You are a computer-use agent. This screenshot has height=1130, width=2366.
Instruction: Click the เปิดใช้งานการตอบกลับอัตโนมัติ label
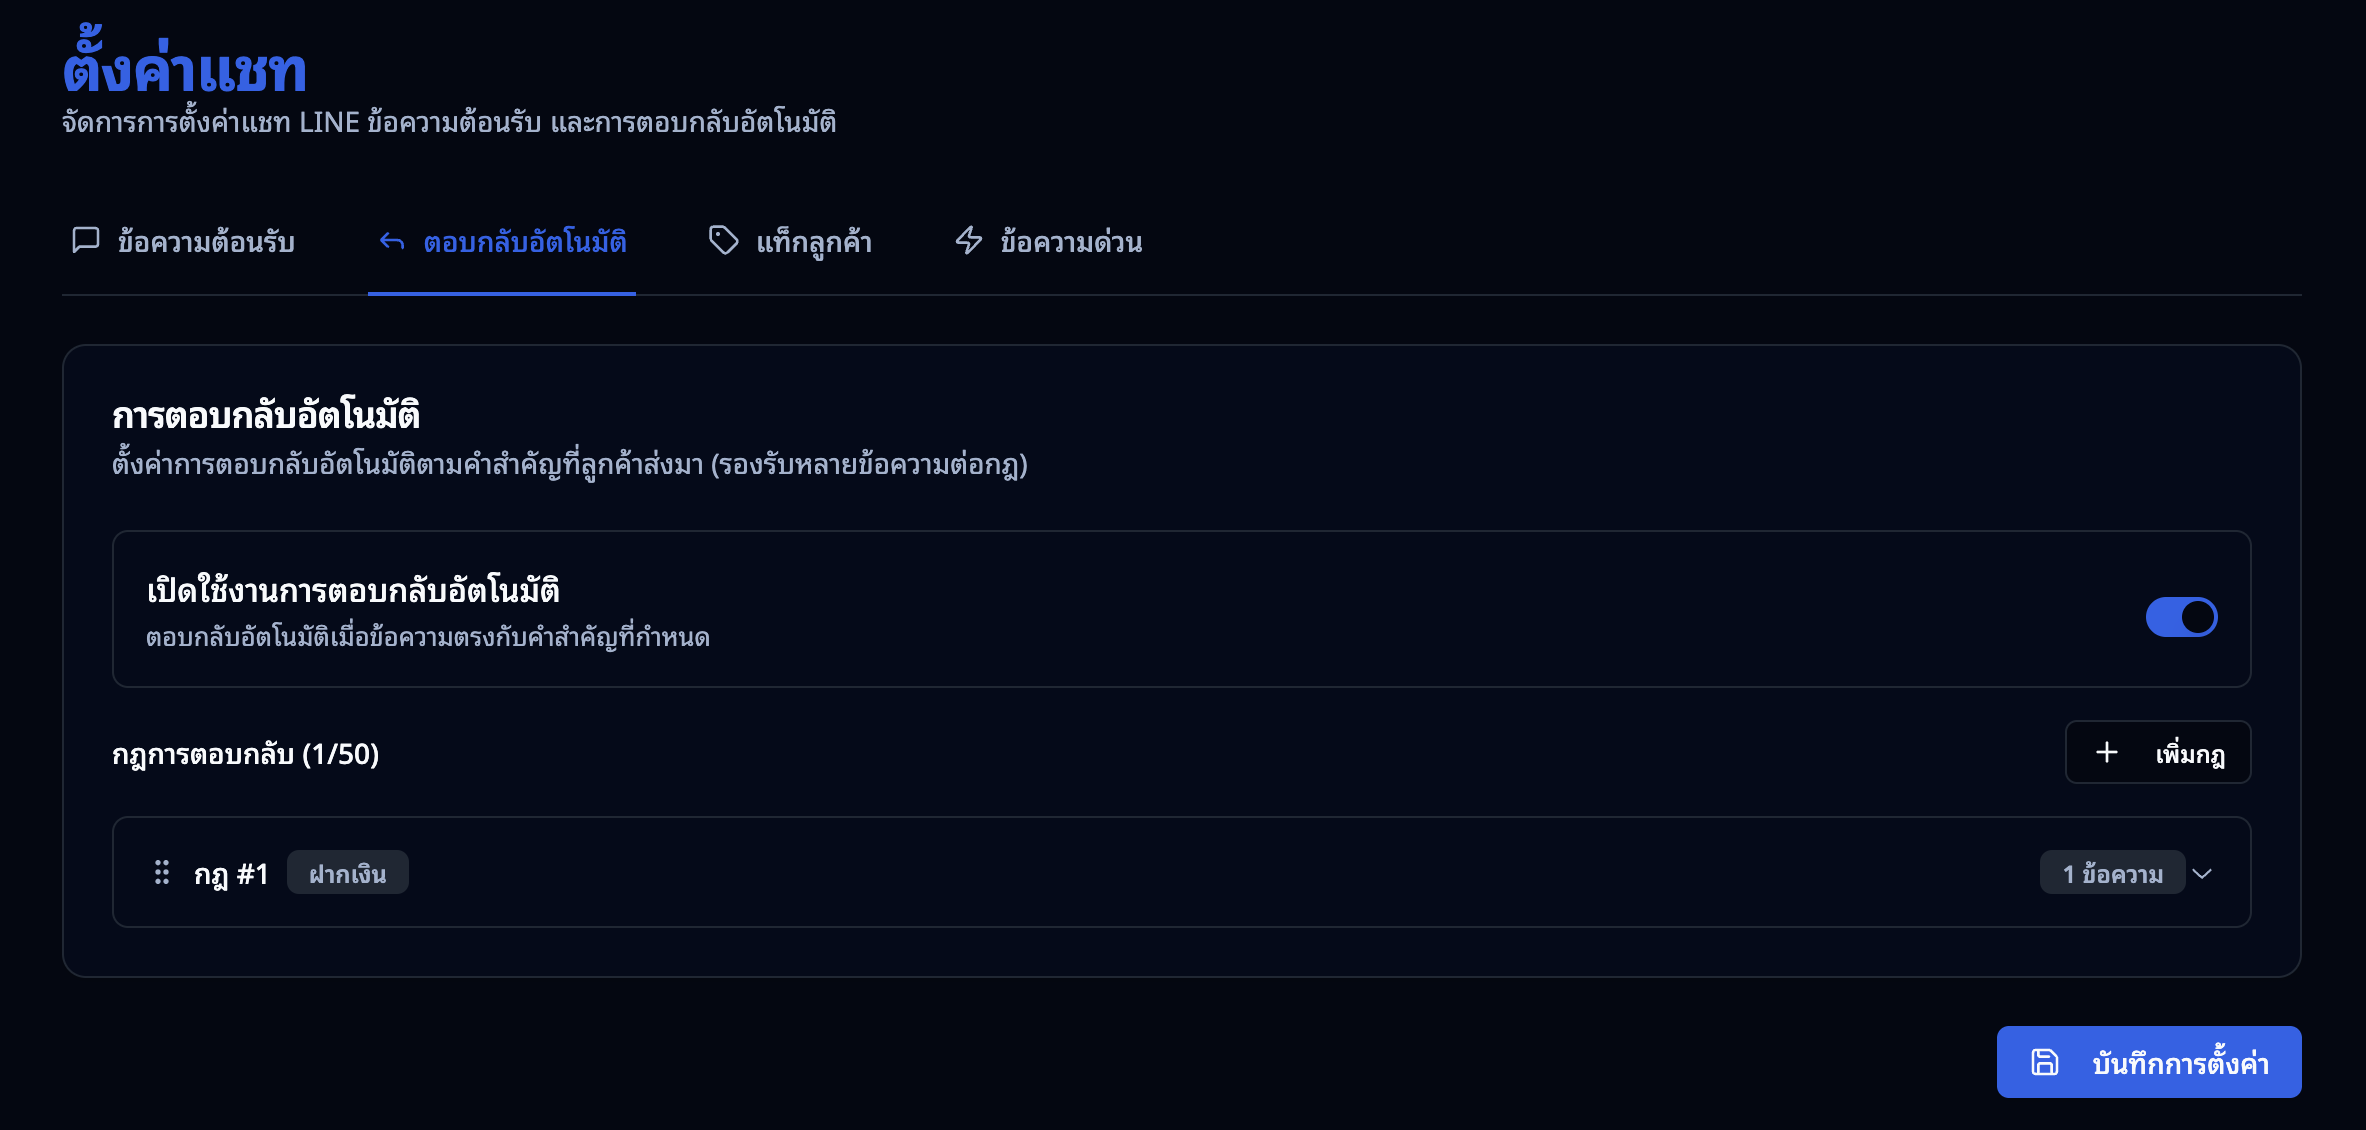tap(352, 591)
